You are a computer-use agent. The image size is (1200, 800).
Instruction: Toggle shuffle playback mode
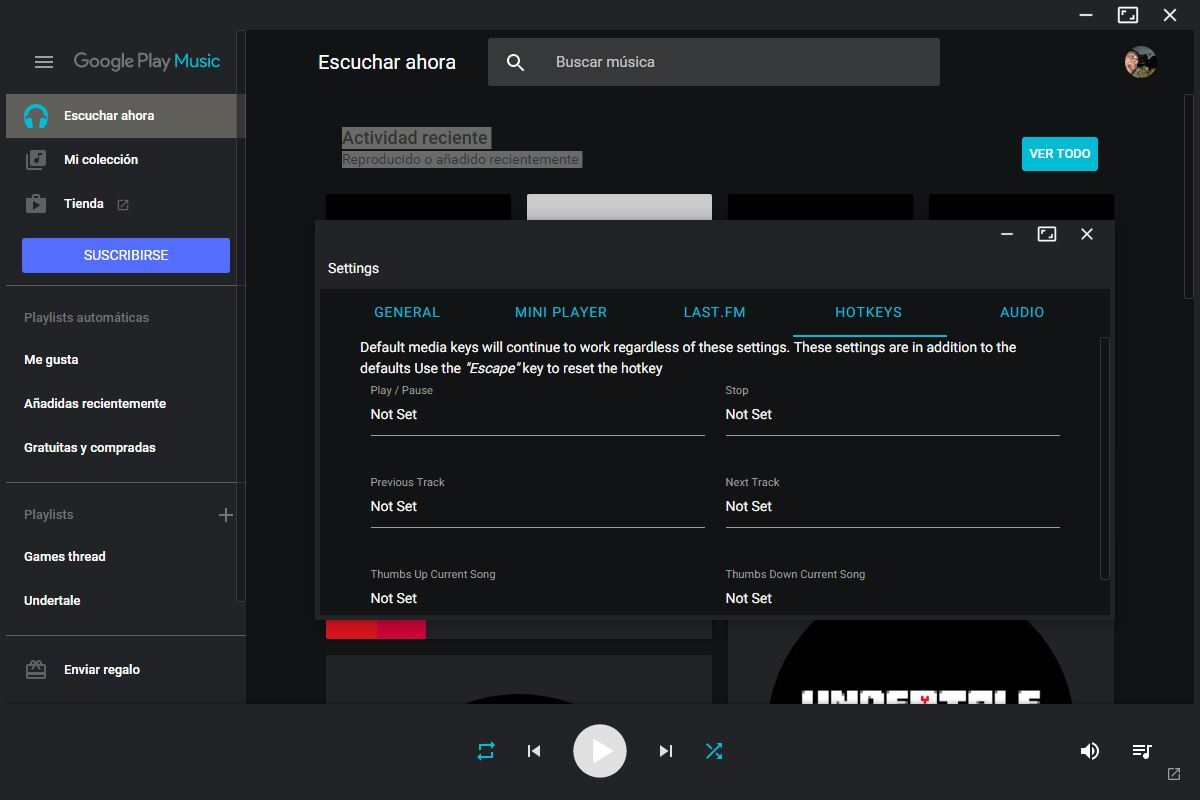(x=714, y=751)
